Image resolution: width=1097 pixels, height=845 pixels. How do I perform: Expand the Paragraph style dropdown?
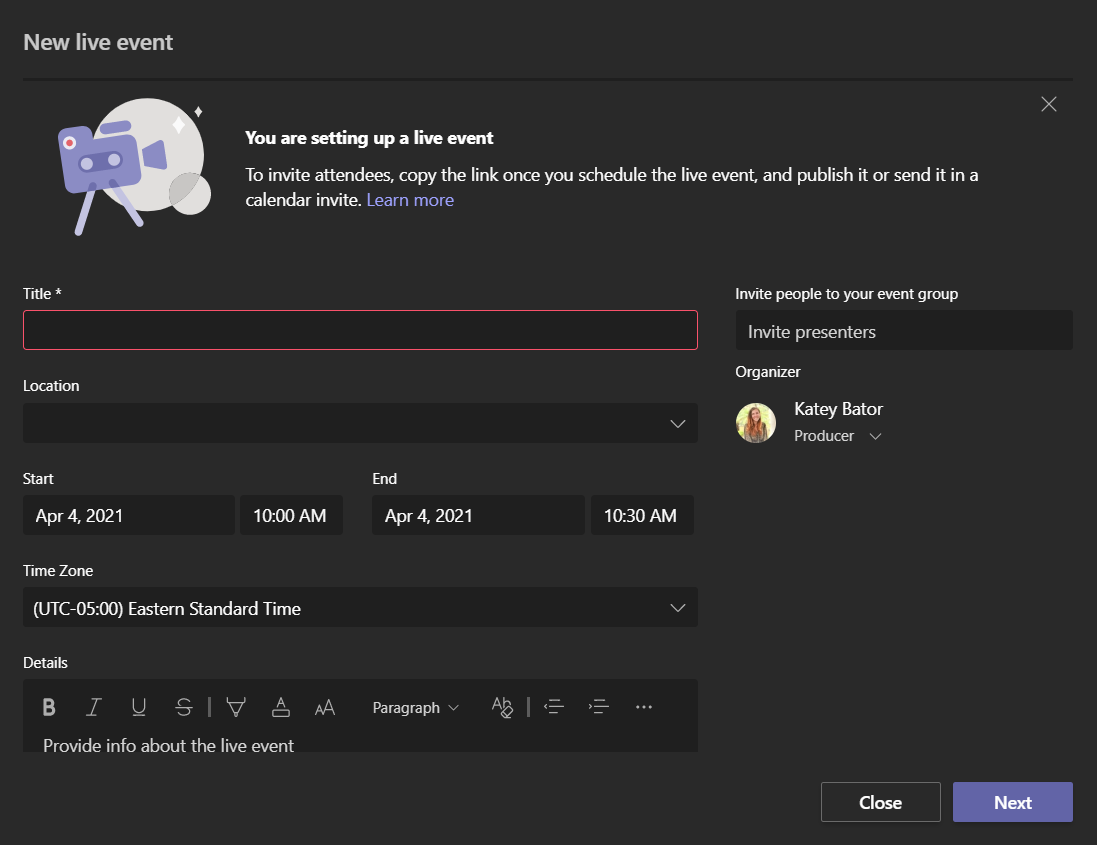[x=416, y=708]
